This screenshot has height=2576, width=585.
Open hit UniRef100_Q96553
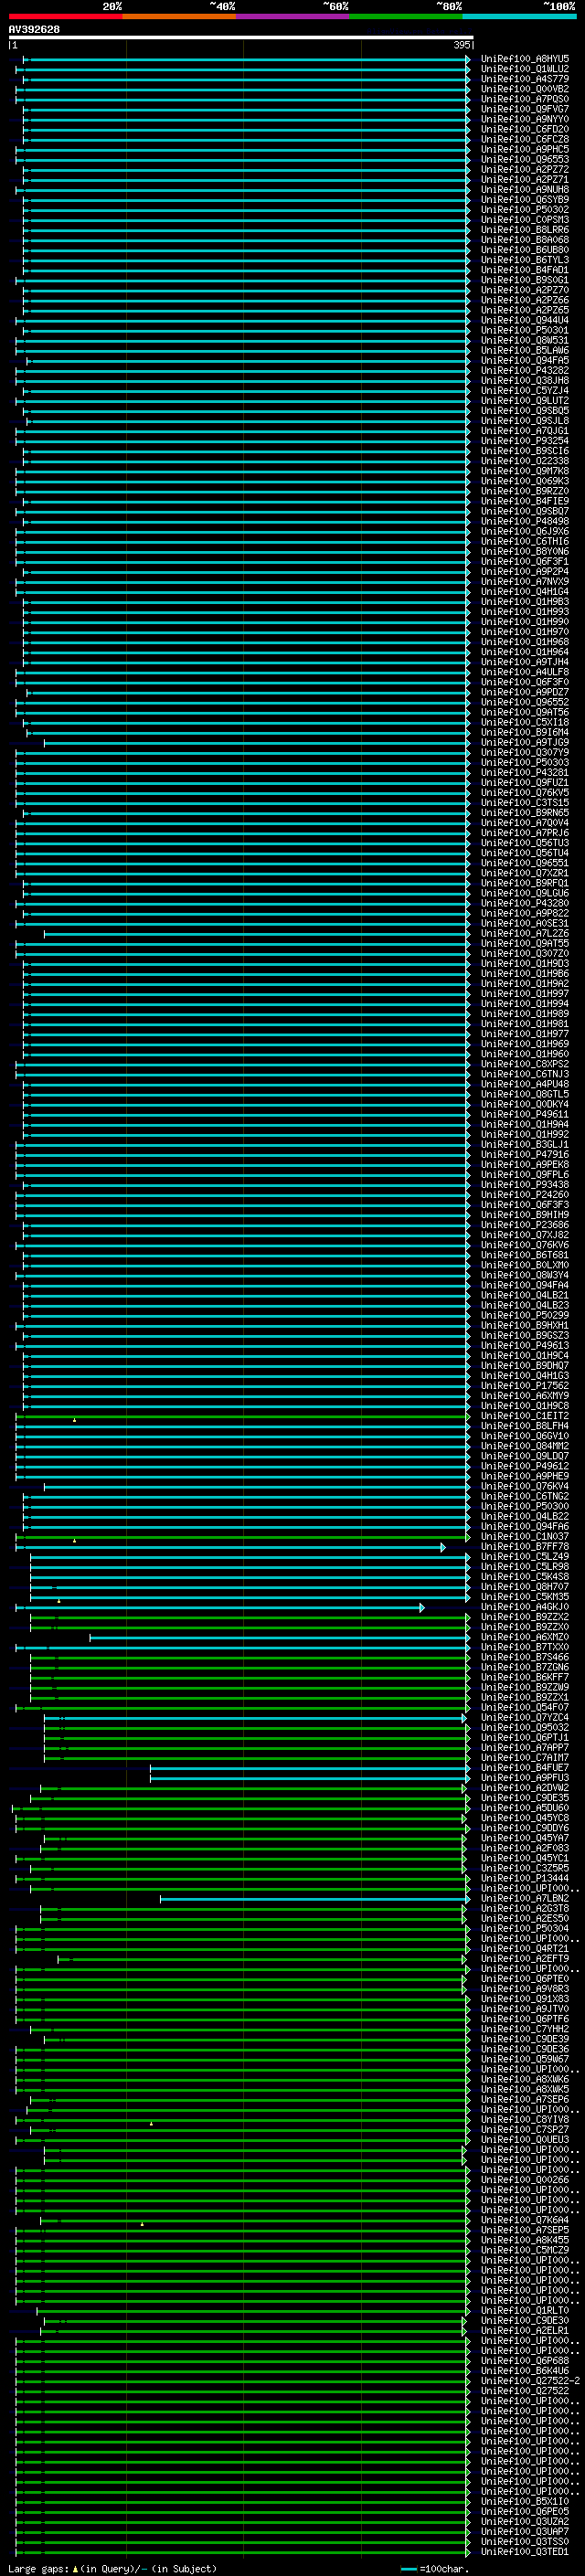point(525,160)
